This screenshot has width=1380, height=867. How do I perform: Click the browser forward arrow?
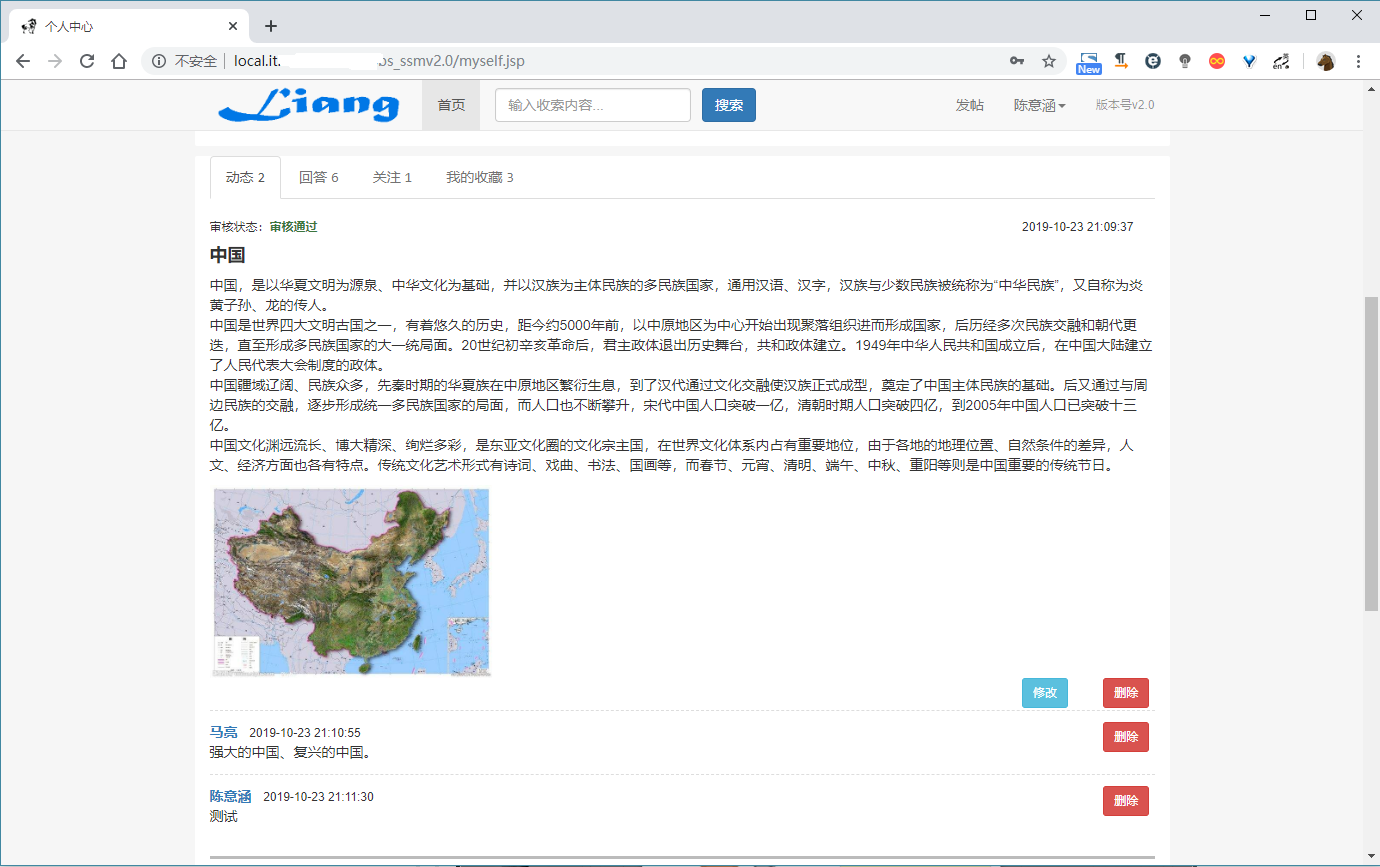[55, 61]
